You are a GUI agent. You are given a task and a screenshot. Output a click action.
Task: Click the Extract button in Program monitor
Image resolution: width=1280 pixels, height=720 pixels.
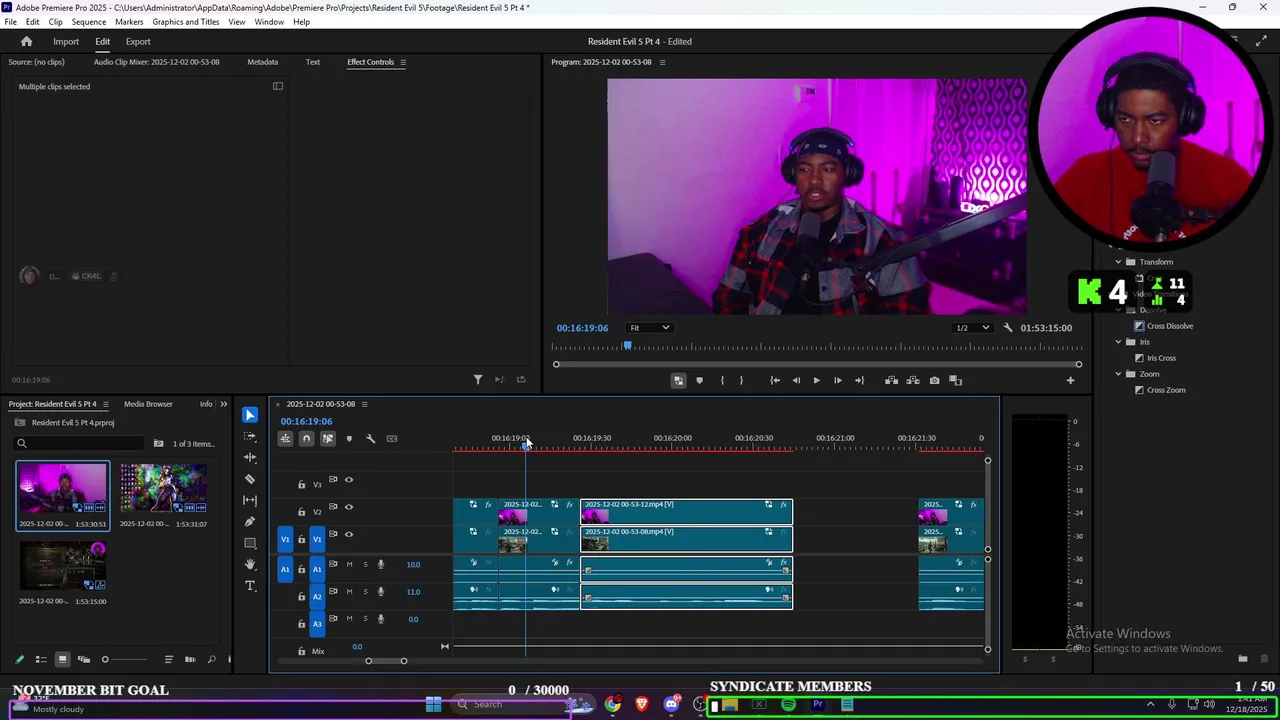(913, 380)
